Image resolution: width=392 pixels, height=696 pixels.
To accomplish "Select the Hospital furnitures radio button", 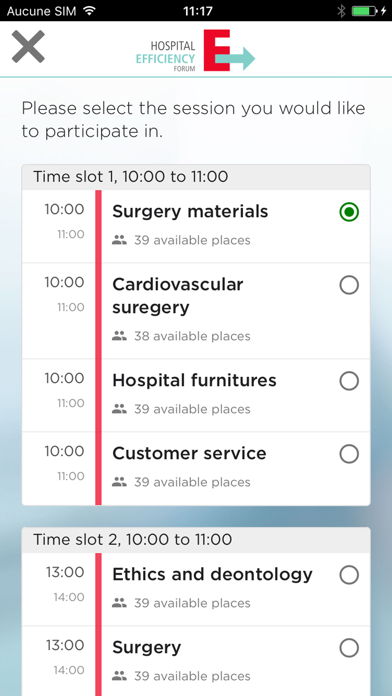I will (x=349, y=381).
